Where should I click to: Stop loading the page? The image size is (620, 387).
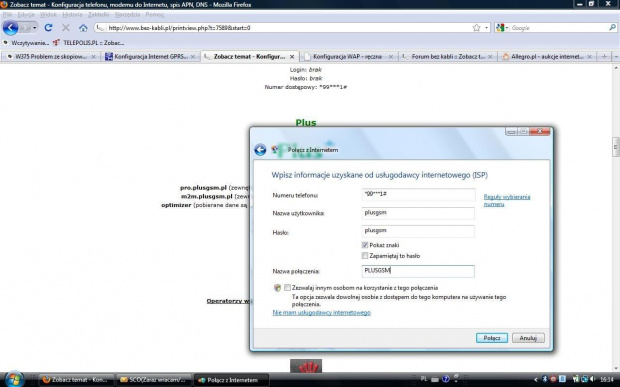(x=66, y=28)
